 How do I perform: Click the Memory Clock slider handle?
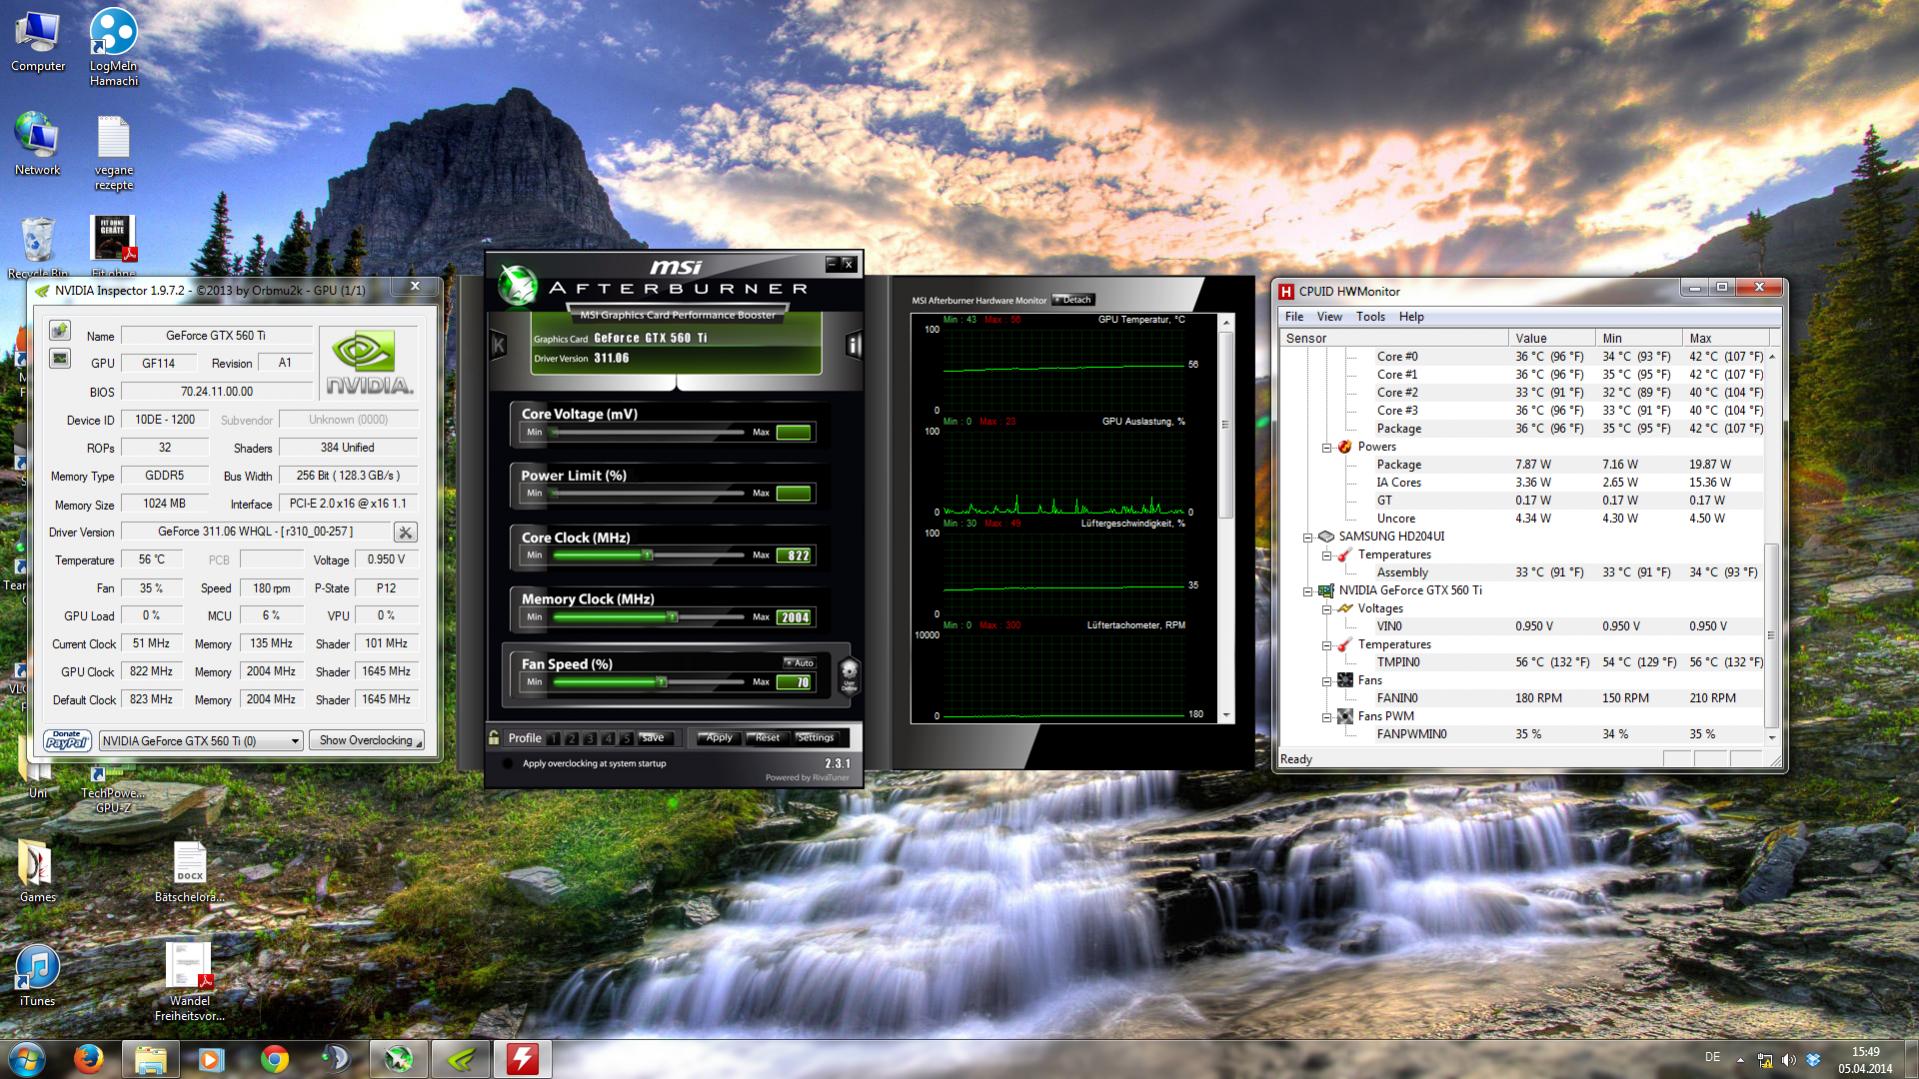672,617
